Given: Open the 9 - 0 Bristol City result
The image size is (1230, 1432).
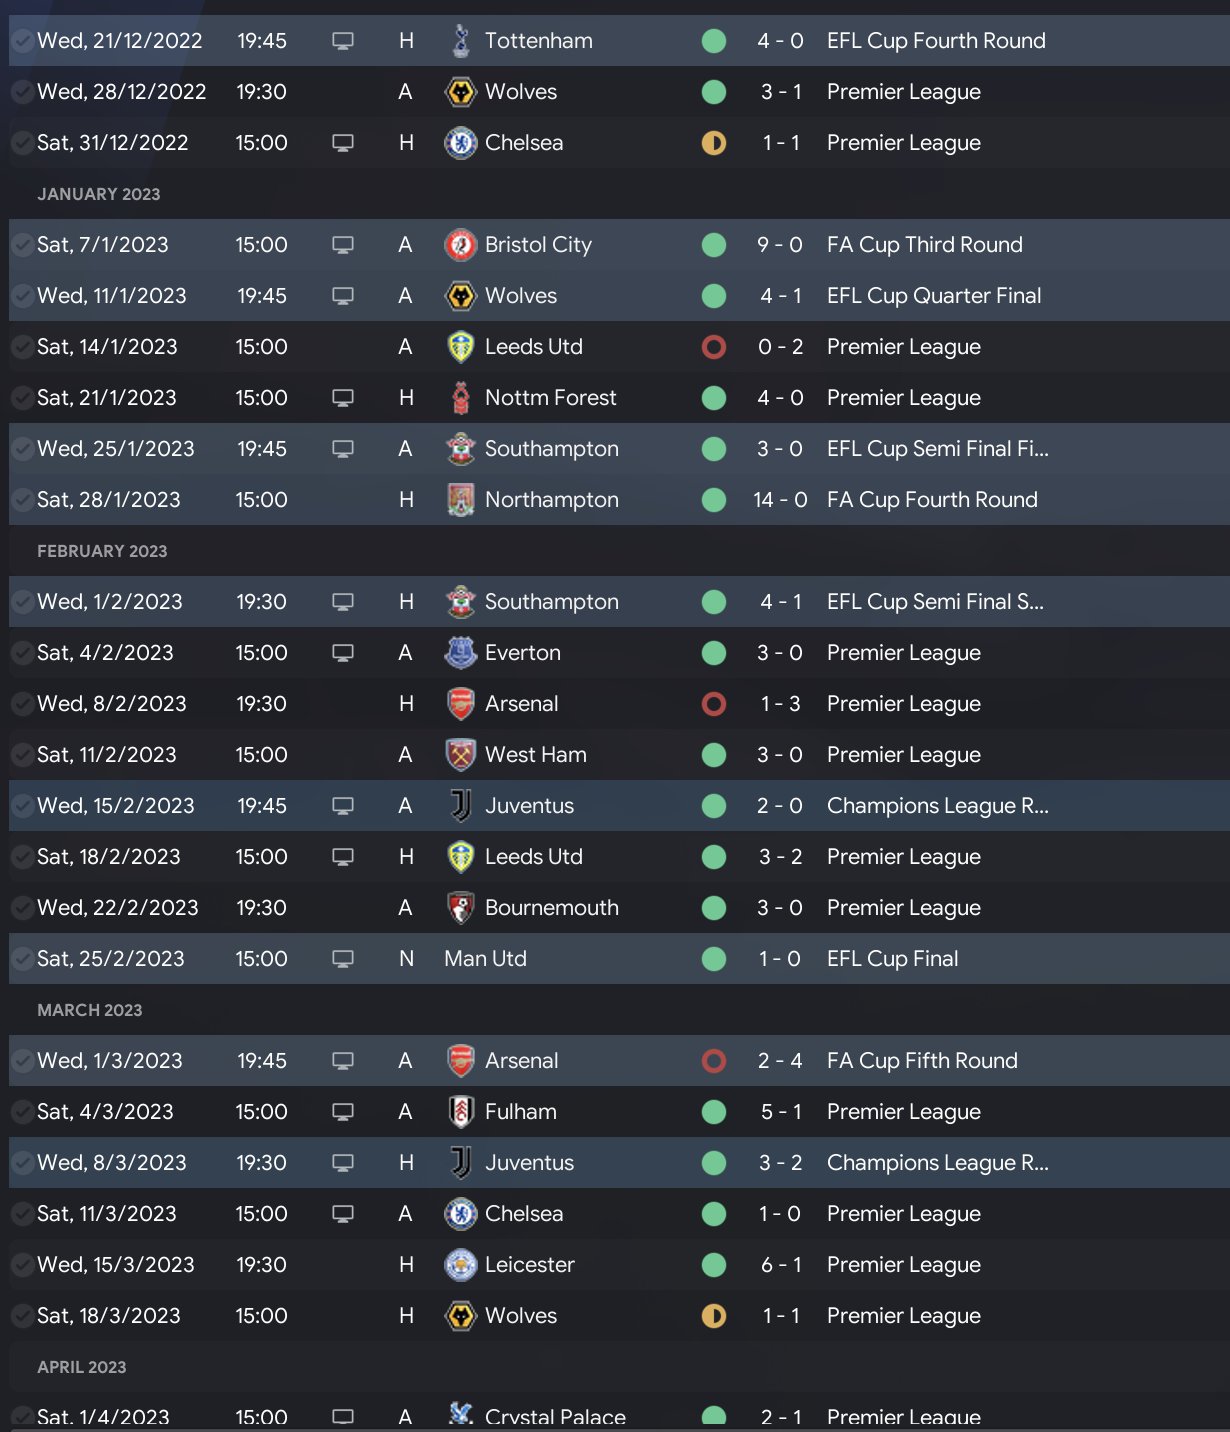Looking at the screenshot, I should click(780, 245).
